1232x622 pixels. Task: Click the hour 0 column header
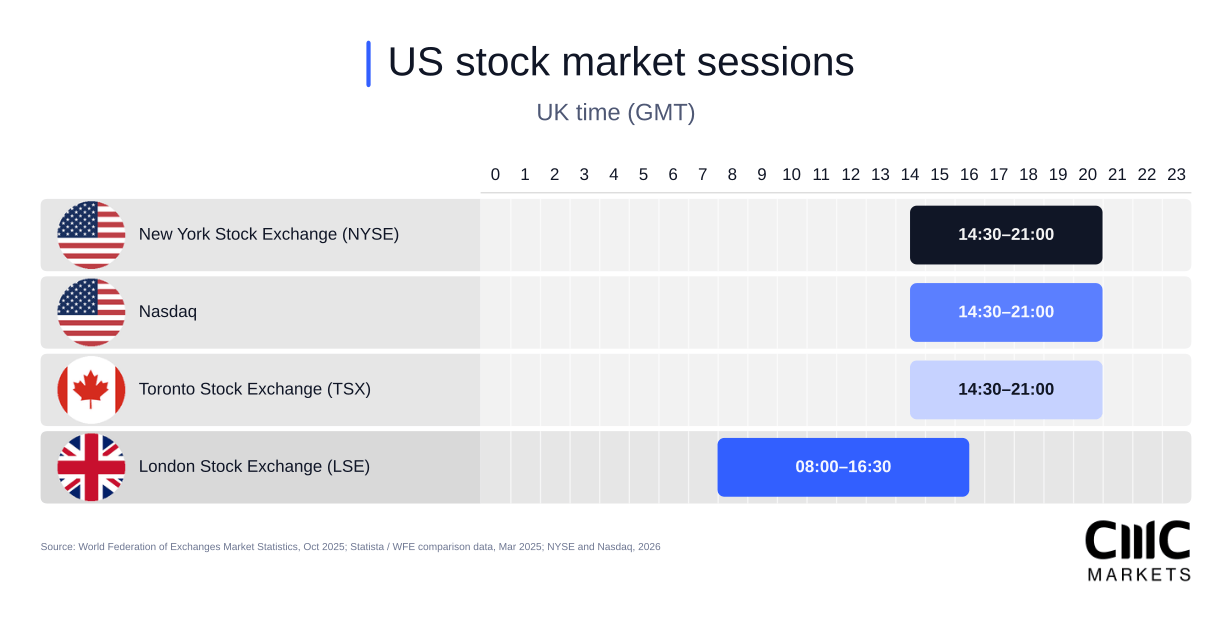coord(495,175)
